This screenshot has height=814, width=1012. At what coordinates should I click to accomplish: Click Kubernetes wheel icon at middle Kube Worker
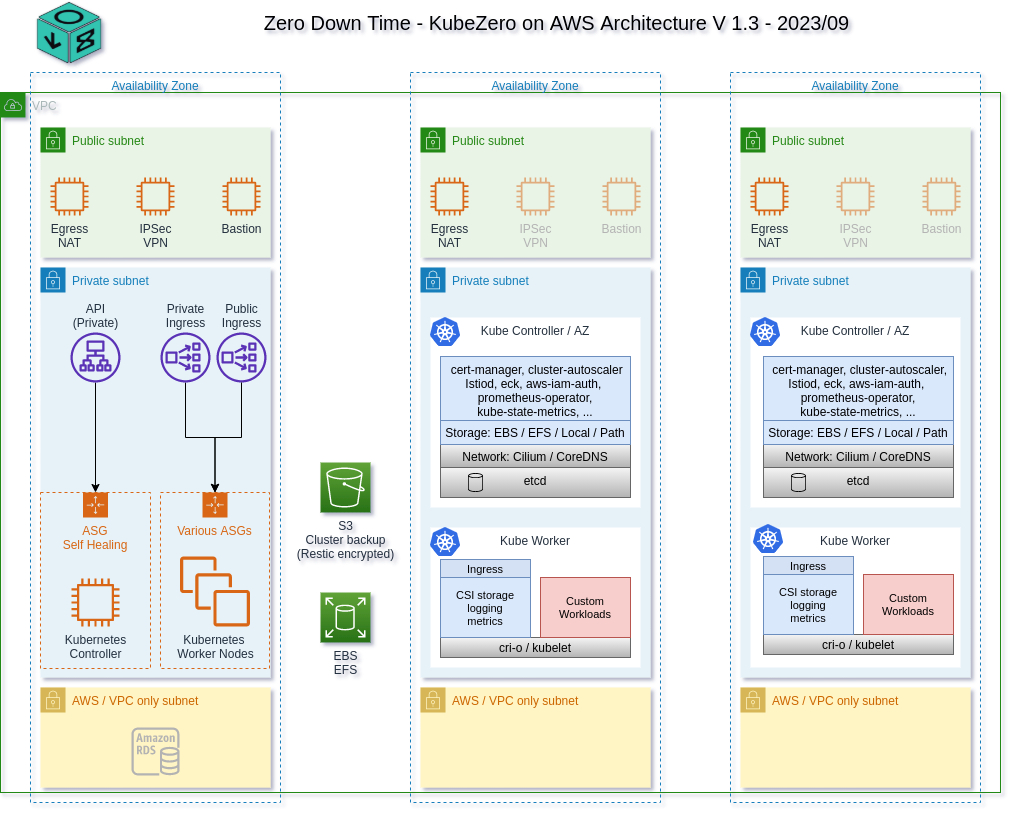coord(445,542)
